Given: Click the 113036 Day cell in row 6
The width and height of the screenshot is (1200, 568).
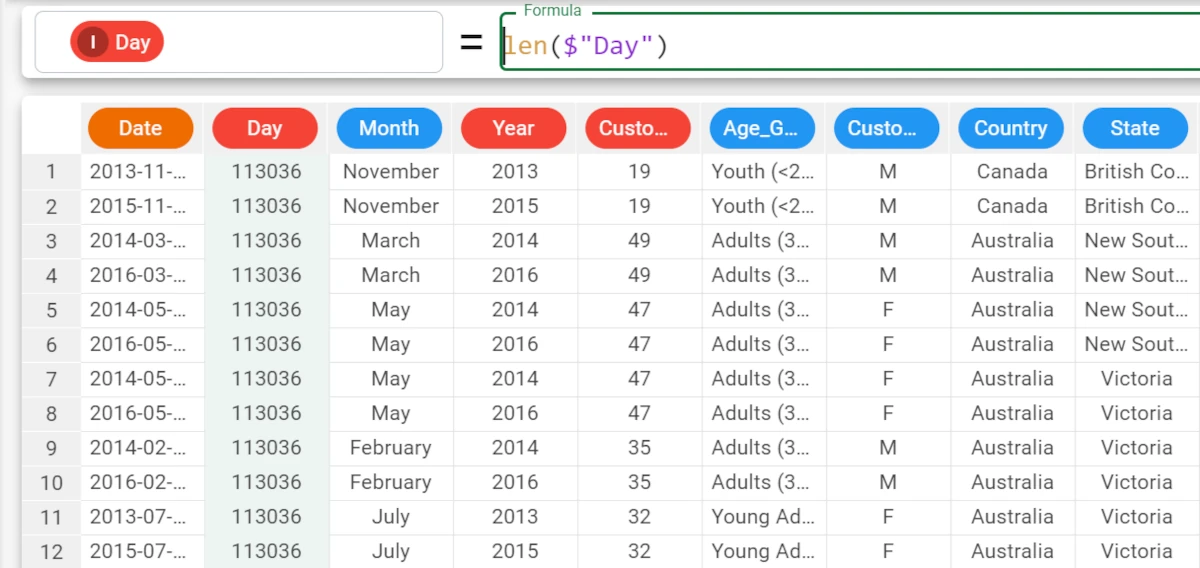Looking at the screenshot, I should click(266, 344).
